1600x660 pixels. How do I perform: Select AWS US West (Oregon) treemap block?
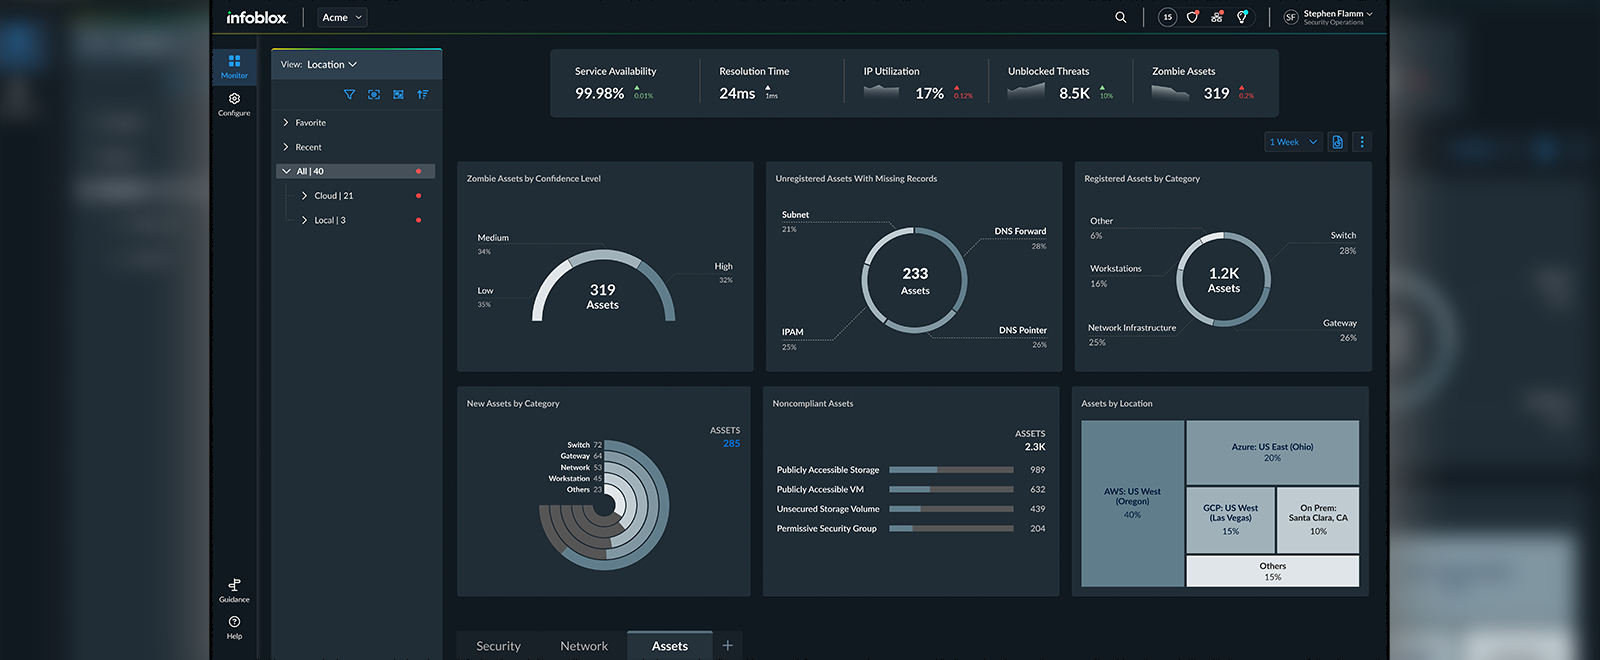click(1132, 503)
